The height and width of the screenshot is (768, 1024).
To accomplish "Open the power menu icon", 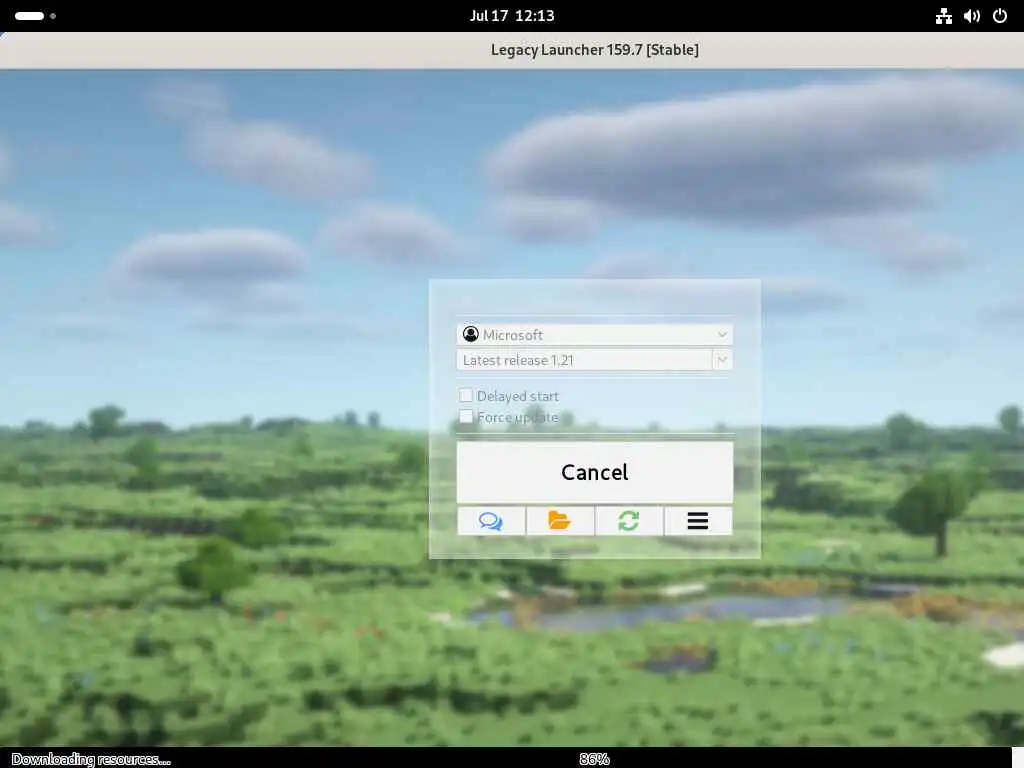I will [x=1000, y=16].
